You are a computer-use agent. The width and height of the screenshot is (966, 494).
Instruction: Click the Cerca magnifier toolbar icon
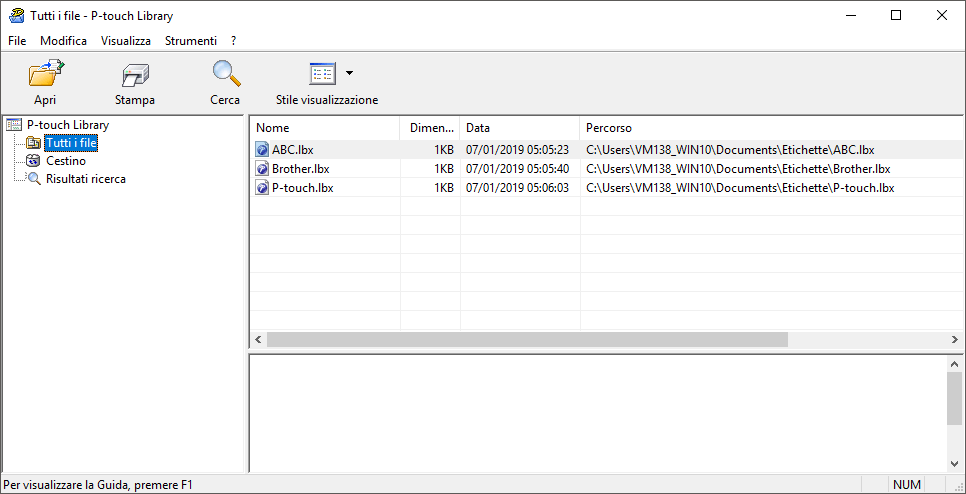pos(225,74)
